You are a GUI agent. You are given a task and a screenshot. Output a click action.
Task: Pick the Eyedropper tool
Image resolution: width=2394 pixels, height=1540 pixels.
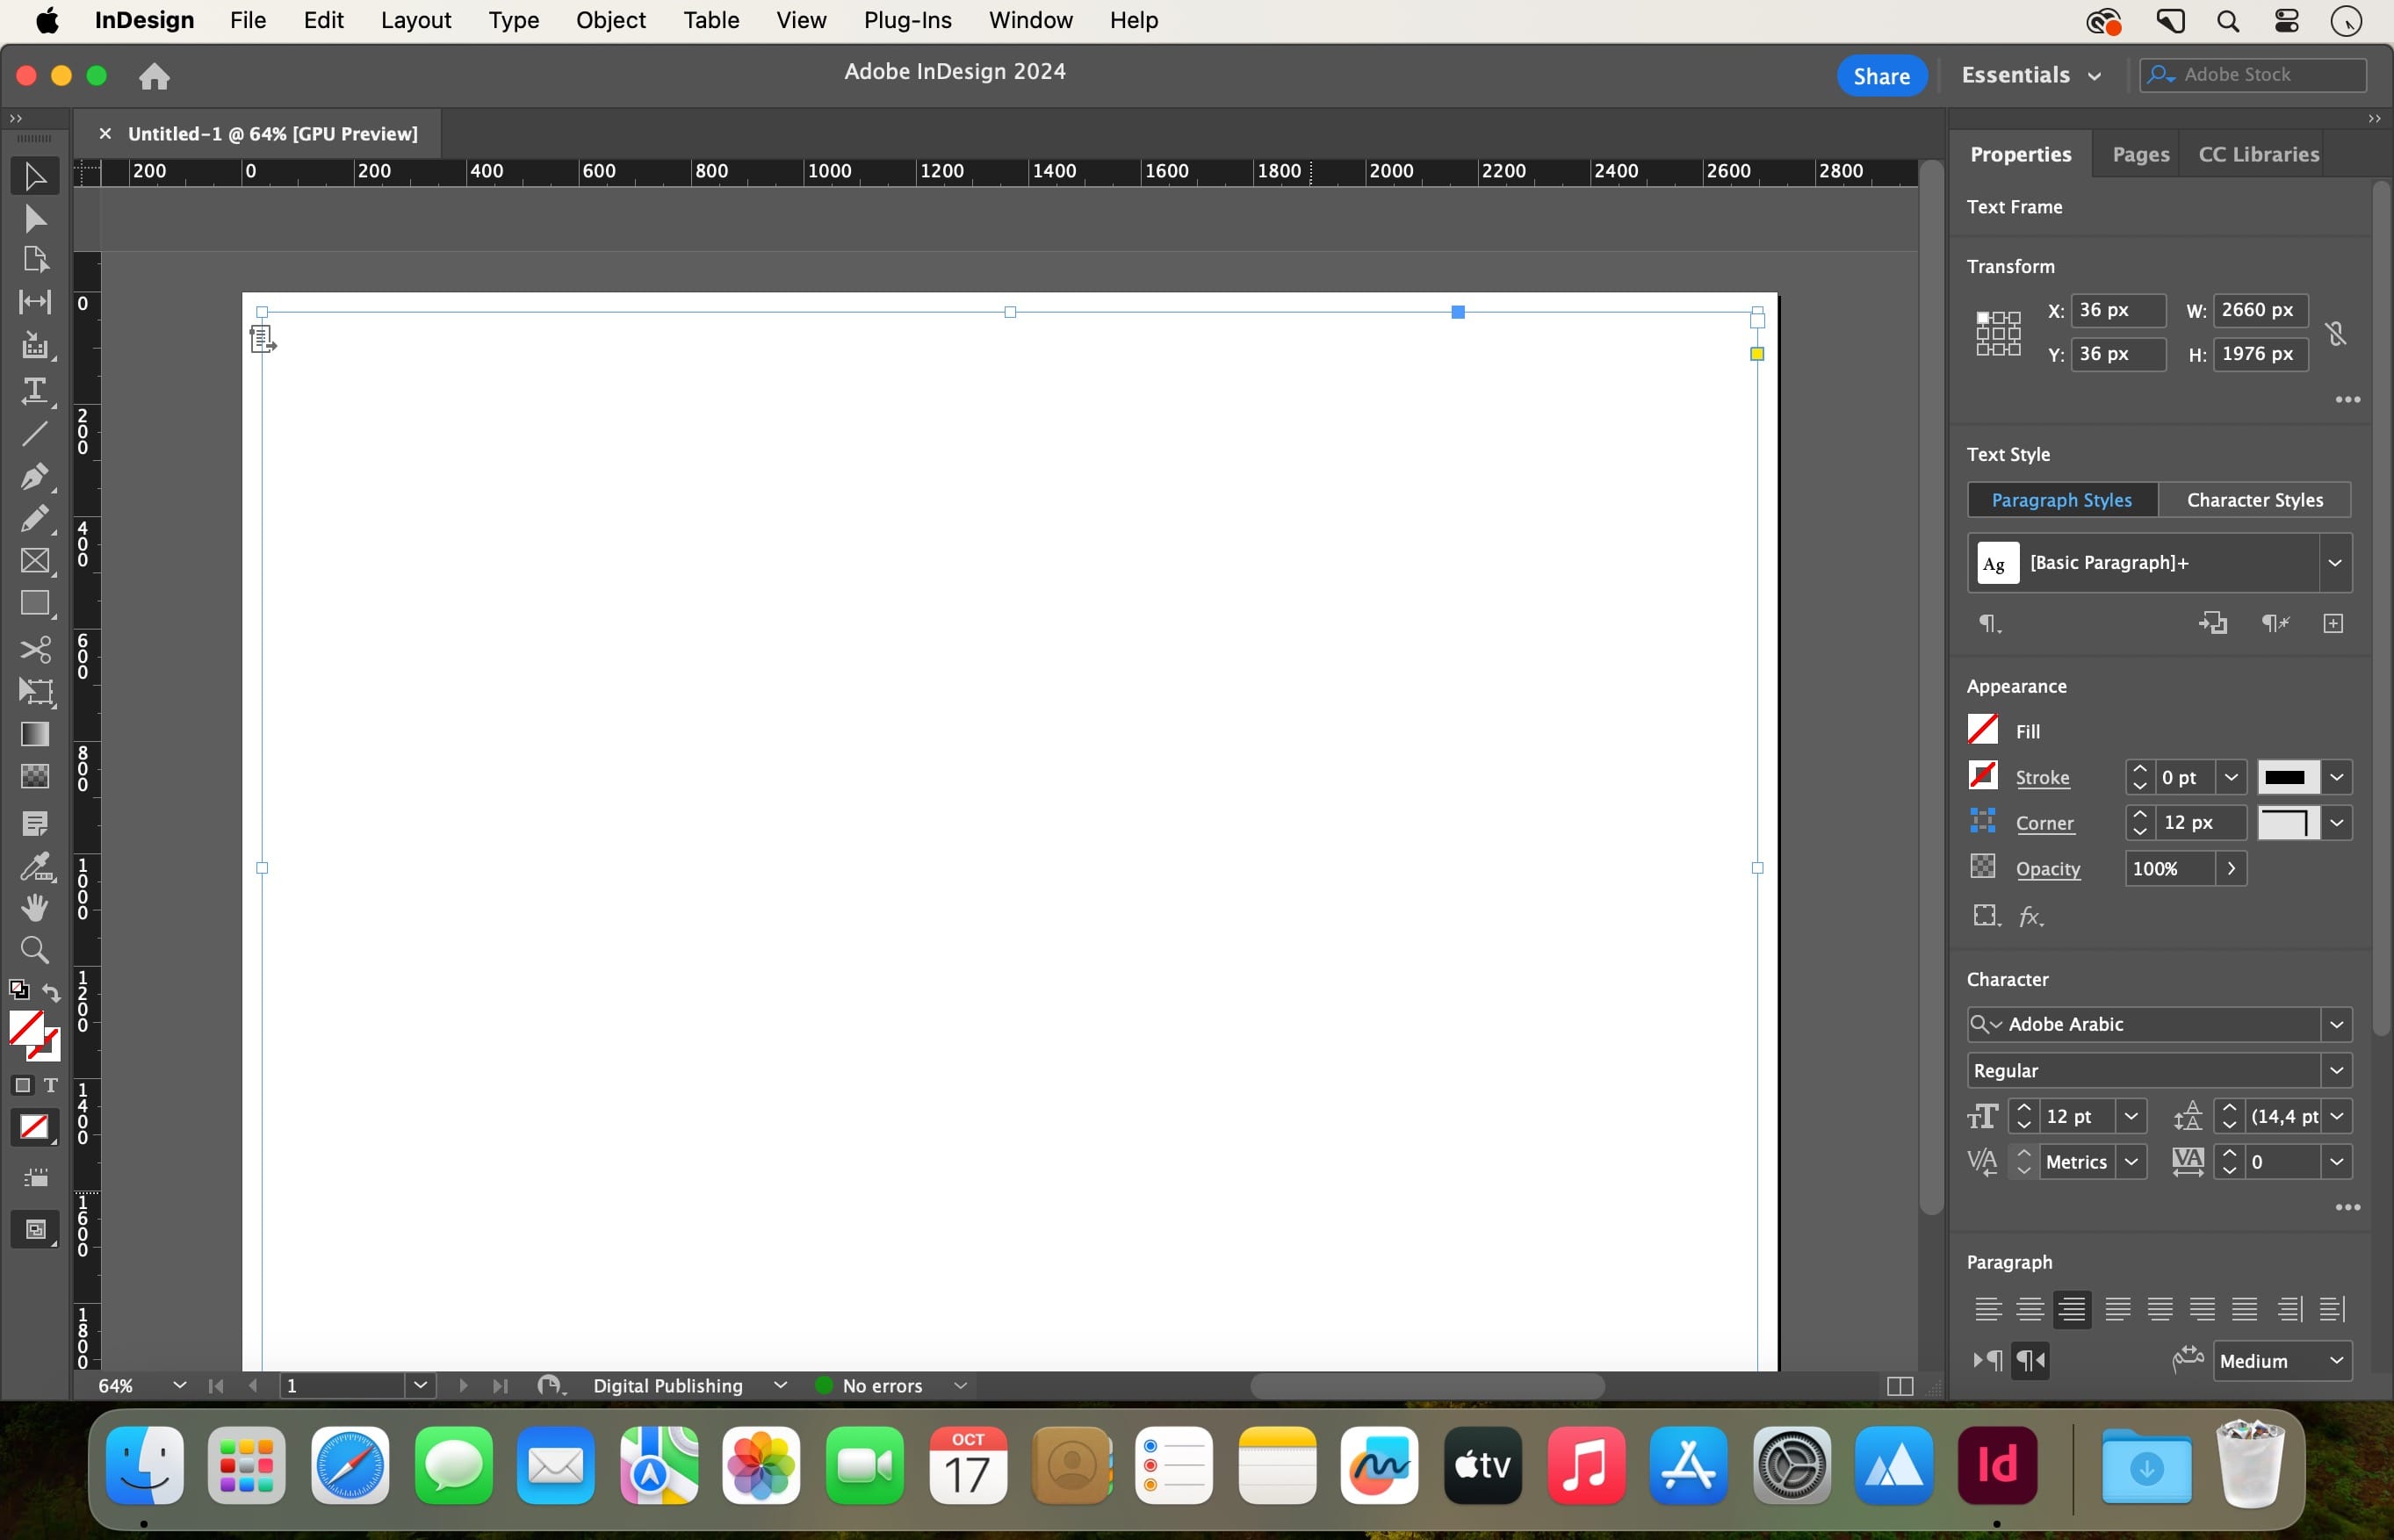[34, 866]
